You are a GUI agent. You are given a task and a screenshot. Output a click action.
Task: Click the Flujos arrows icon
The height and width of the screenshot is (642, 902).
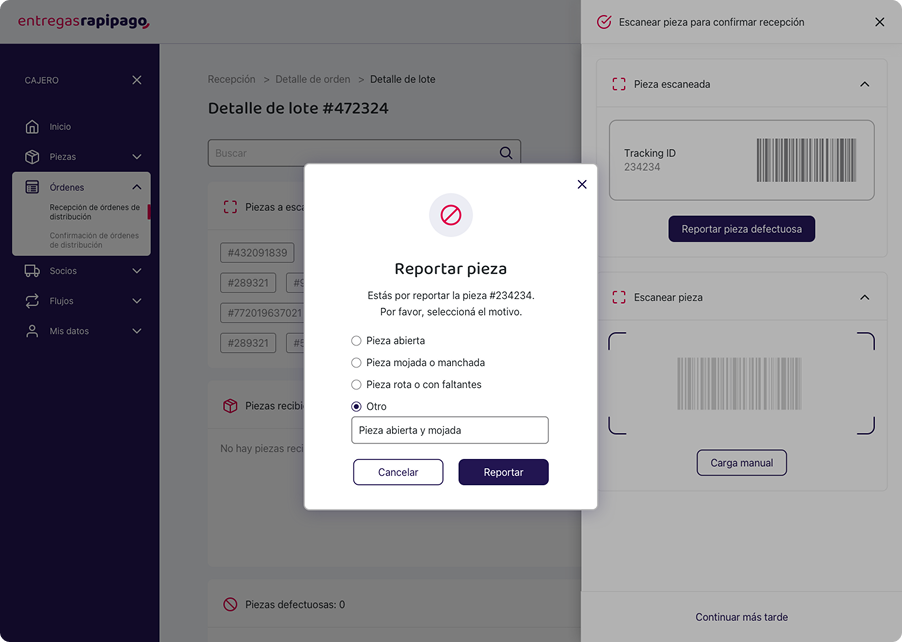pos(32,301)
